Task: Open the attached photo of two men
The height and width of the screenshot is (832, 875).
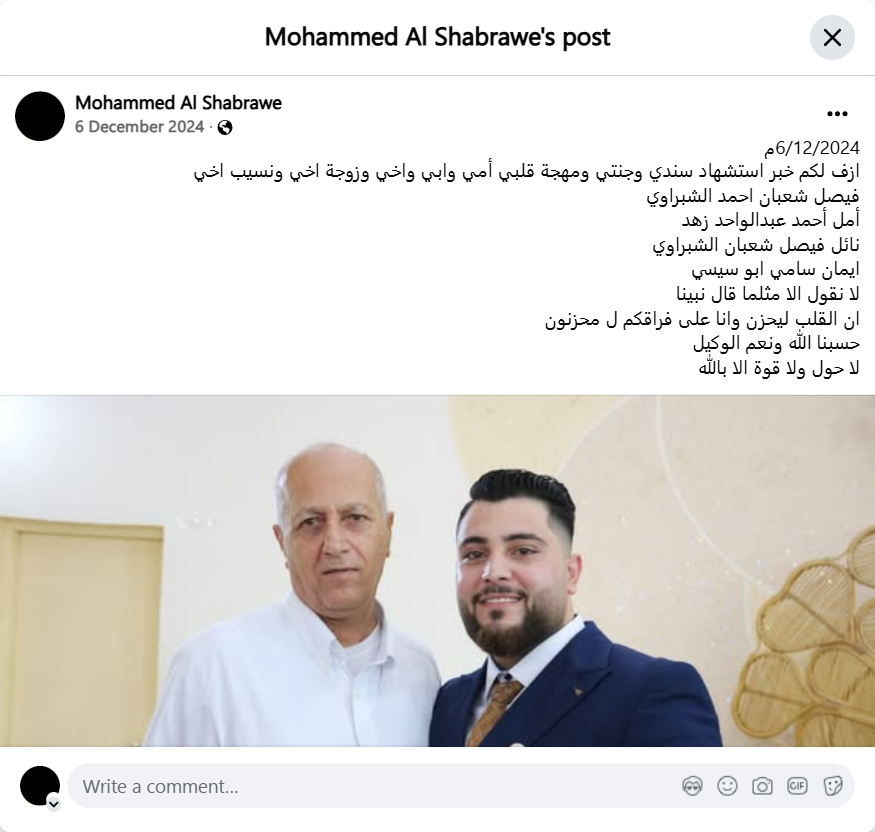Action: (438, 571)
